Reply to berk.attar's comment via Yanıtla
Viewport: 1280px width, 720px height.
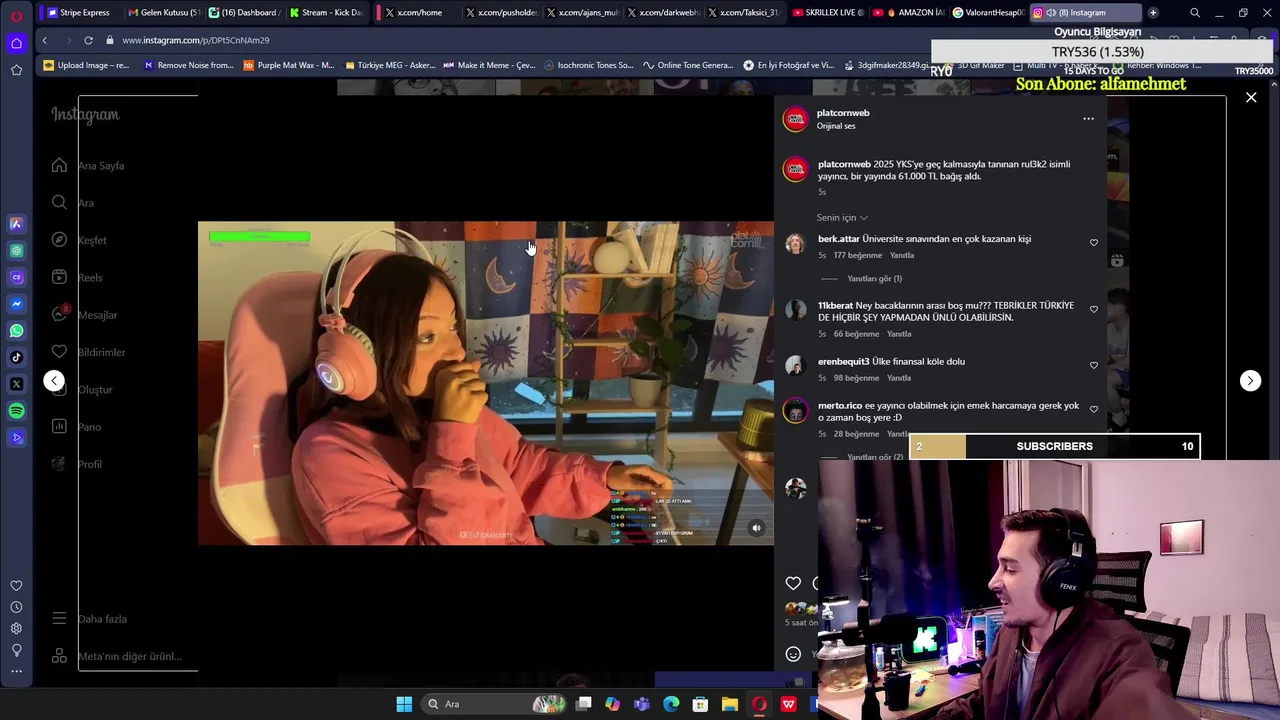click(x=902, y=255)
